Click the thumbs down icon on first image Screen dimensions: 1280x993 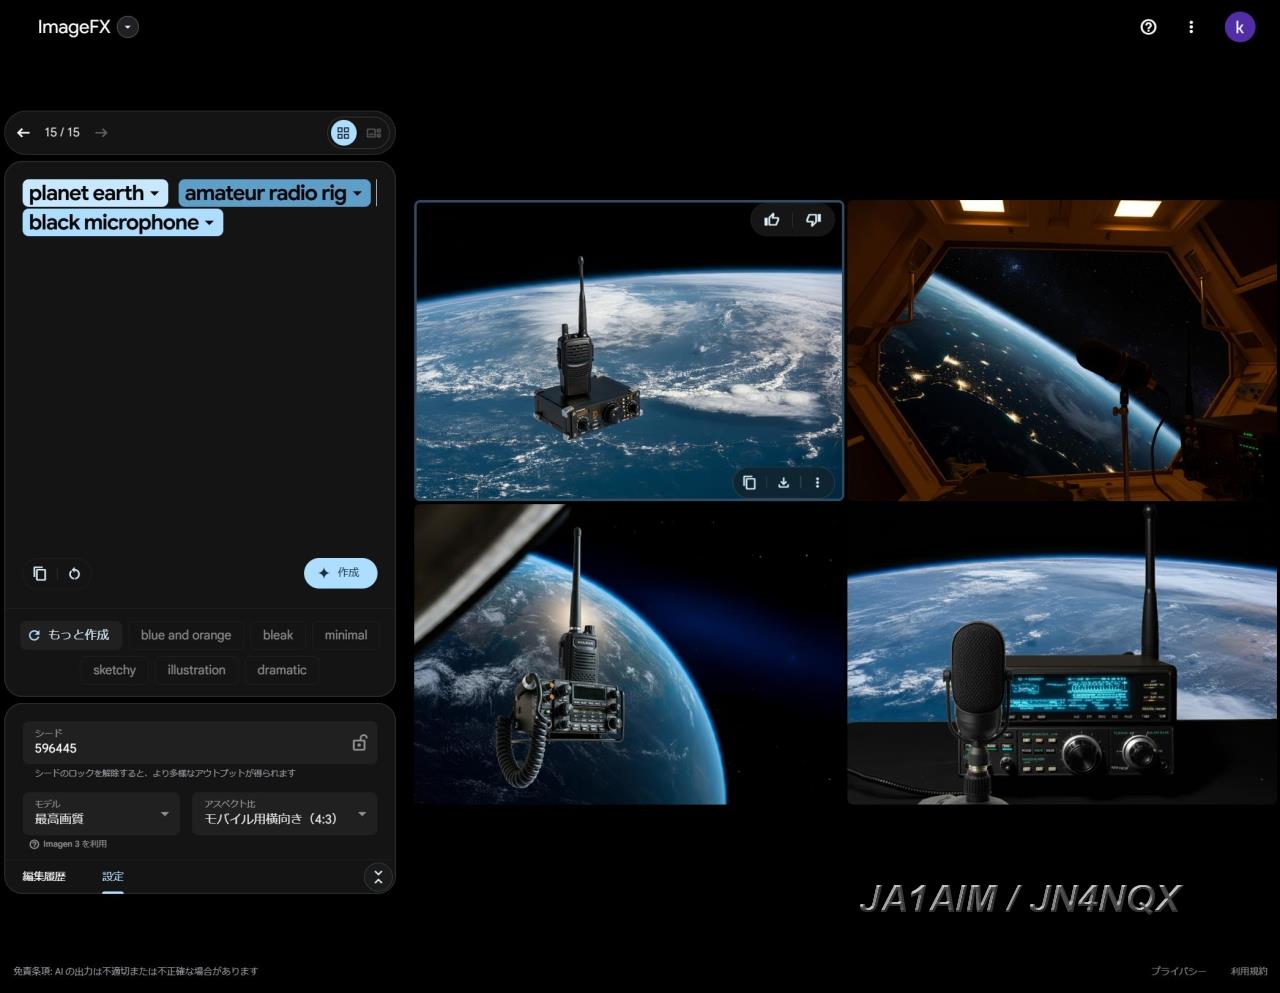pyautogui.click(x=813, y=220)
